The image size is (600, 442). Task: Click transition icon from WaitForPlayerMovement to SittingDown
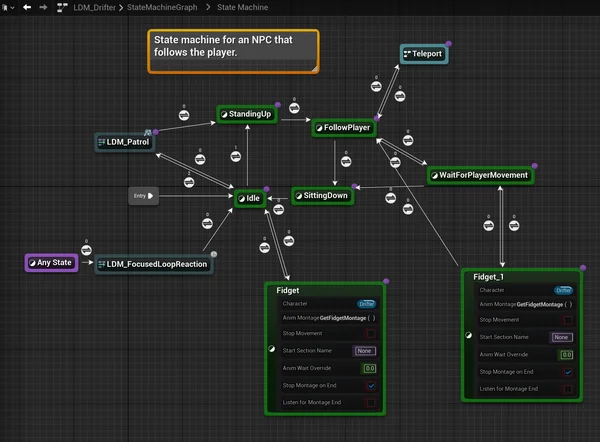(x=390, y=198)
